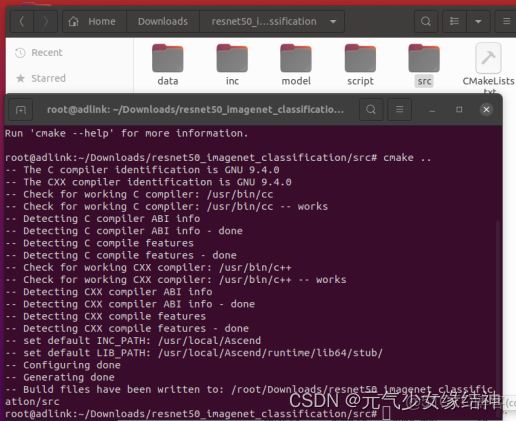Image resolution: width=516 pixels, height=421 pixels.
Task: Click the terminal title bar text
Action: [x=195, y=110]
